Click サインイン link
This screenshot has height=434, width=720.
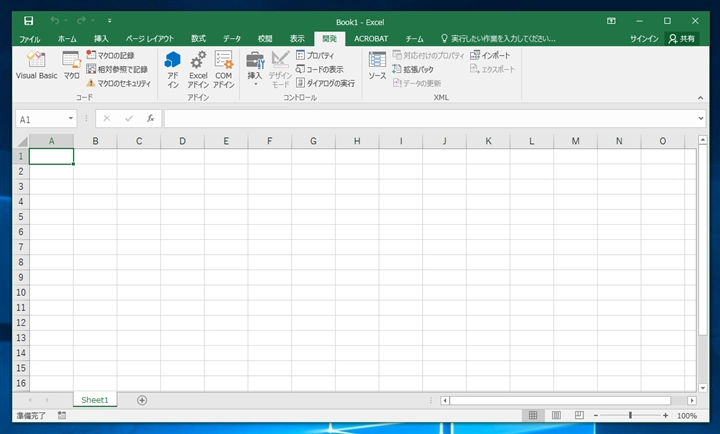click(644, 39)
